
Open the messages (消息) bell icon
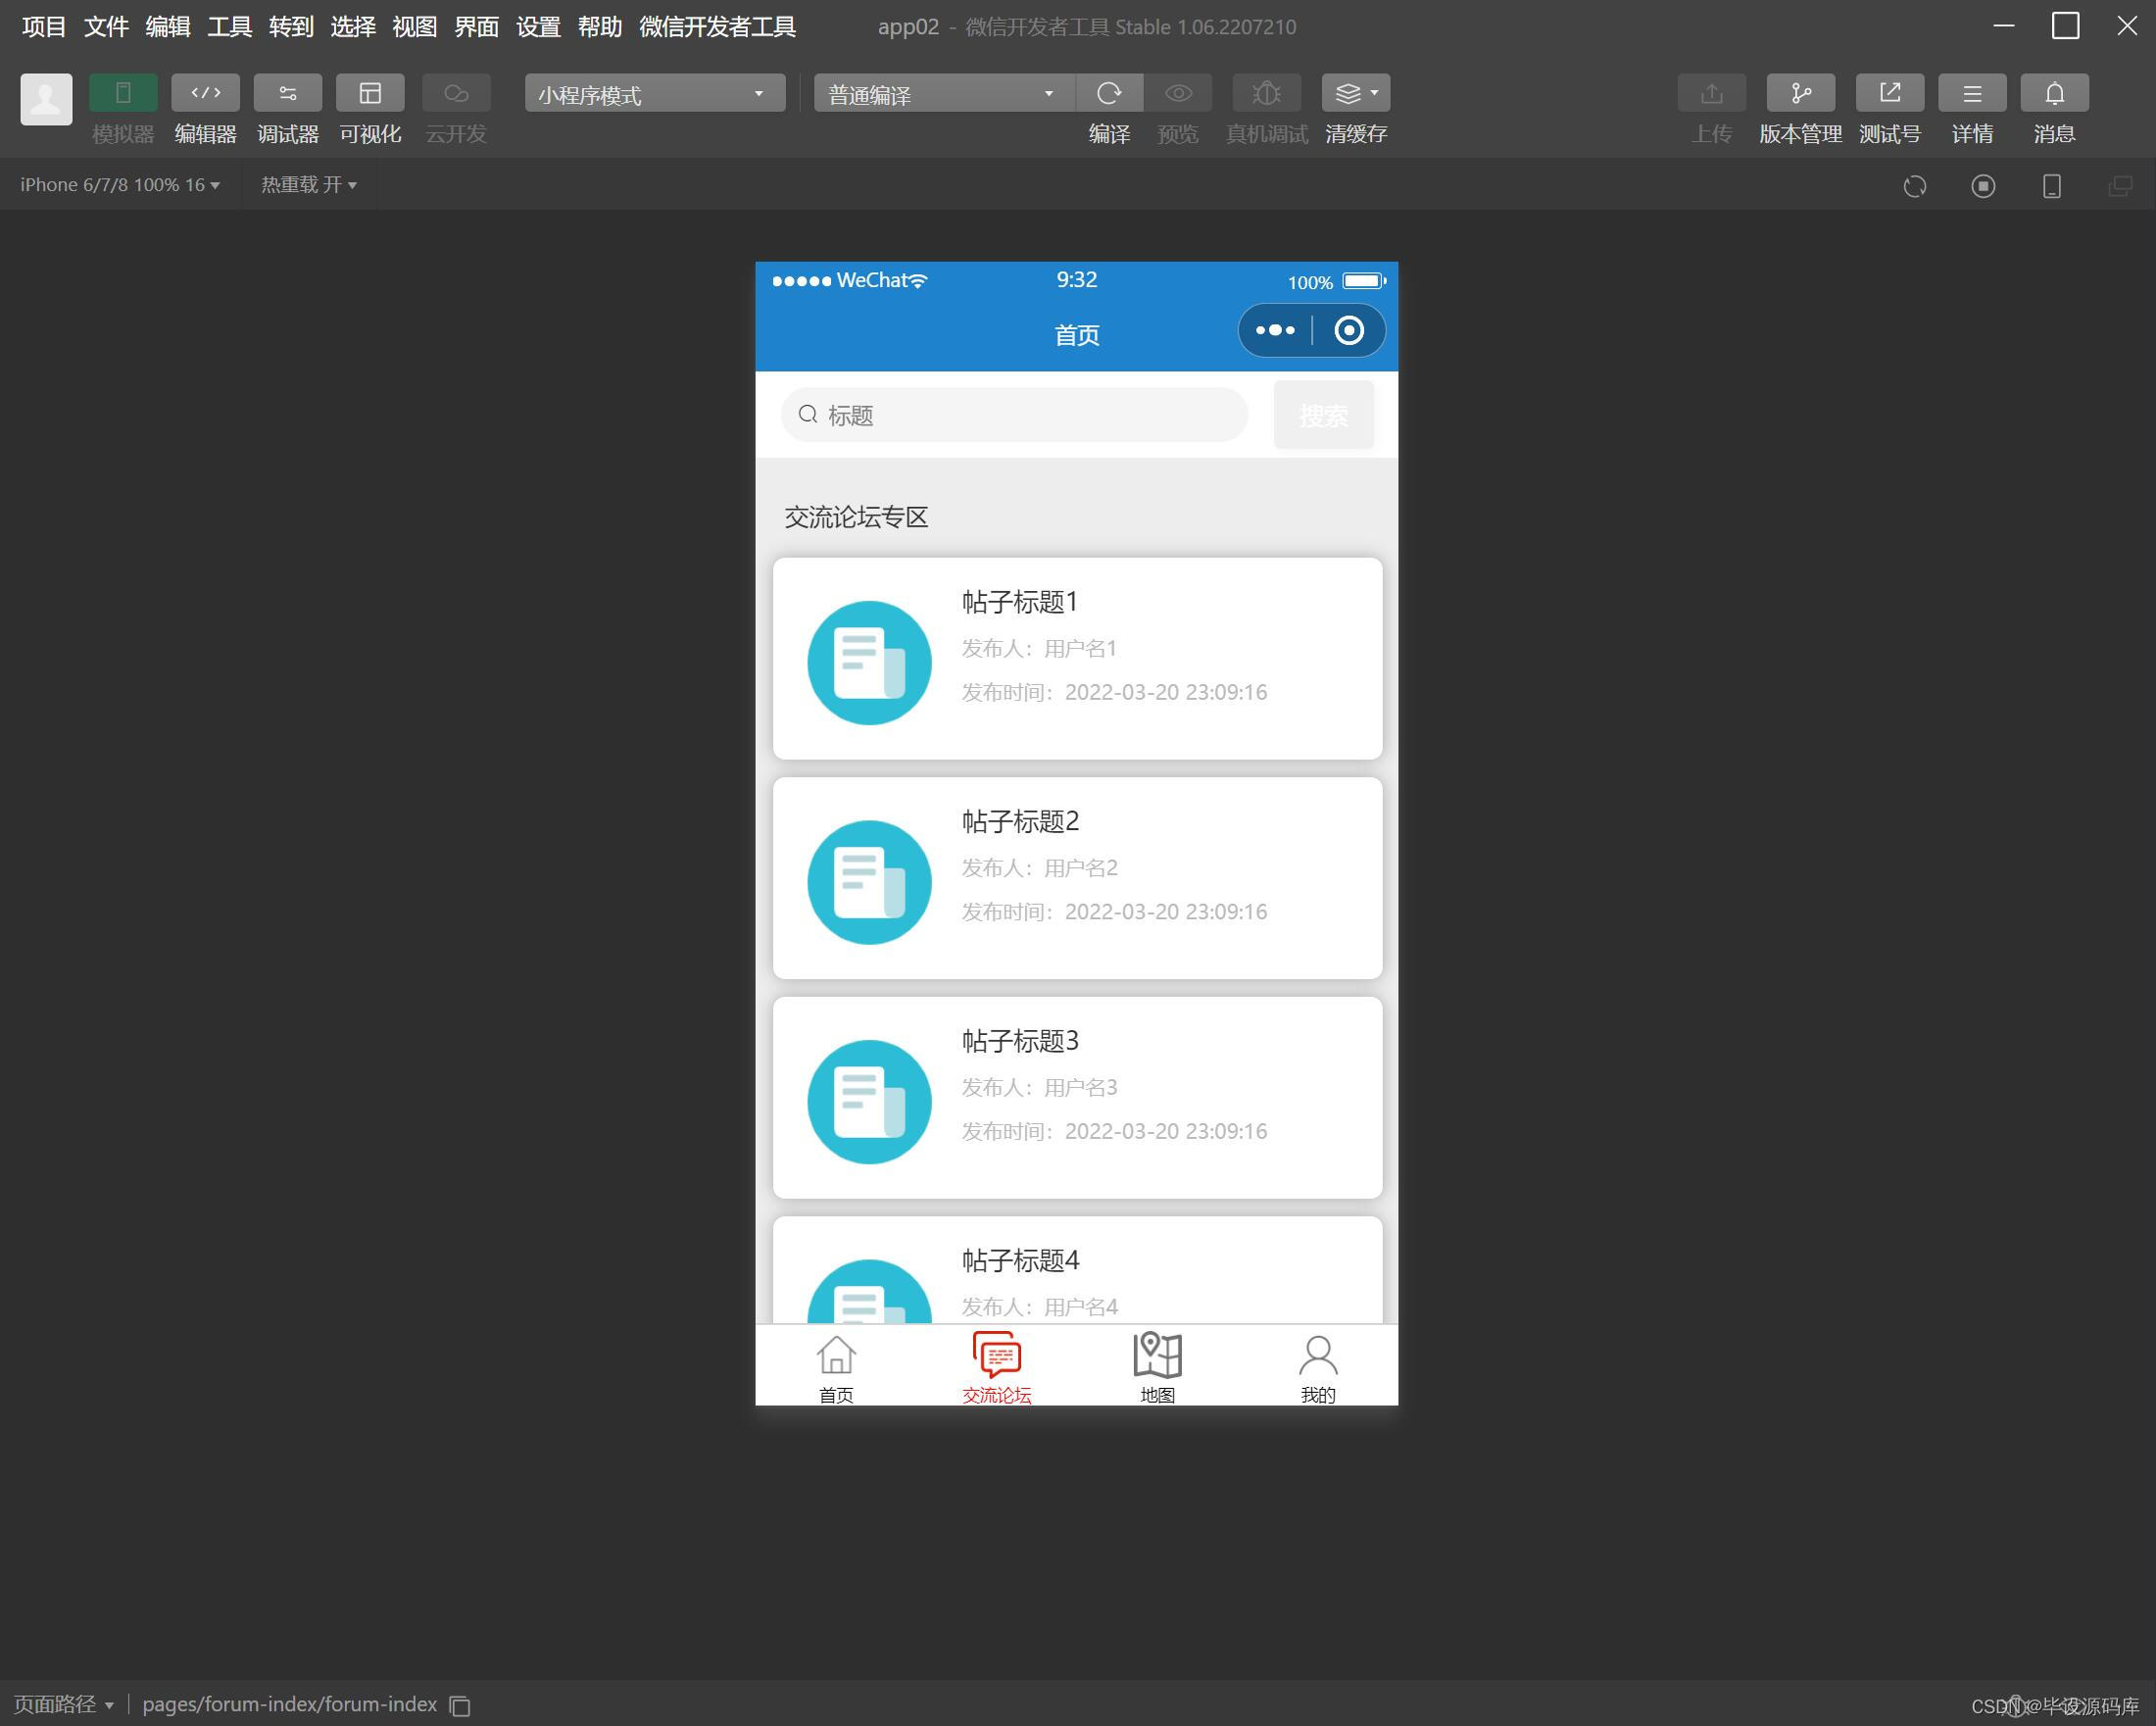[x=2054, y=93]
